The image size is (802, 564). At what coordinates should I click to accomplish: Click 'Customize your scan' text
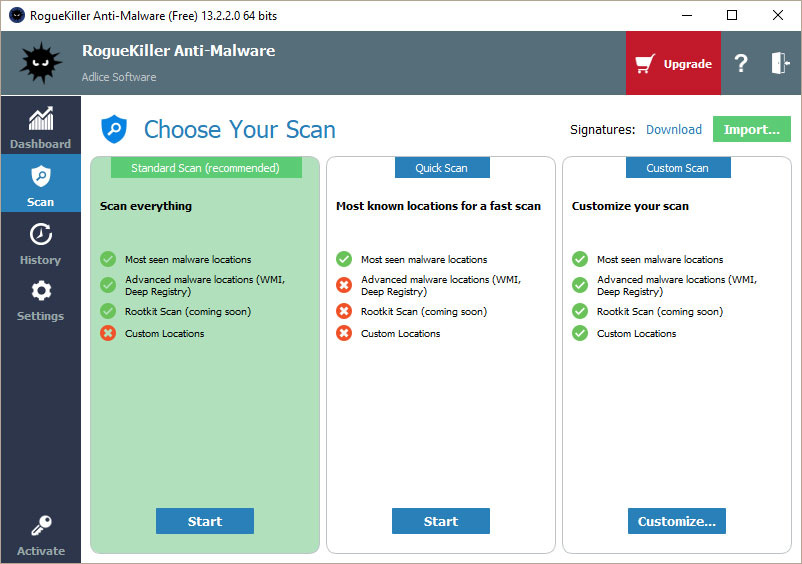(x=630, y=206)
